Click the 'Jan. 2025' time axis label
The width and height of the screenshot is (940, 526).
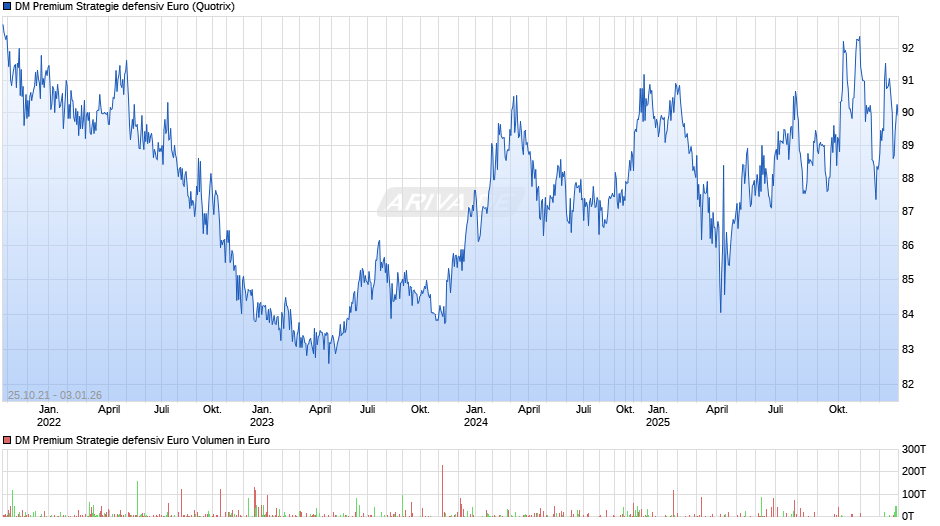657,416
